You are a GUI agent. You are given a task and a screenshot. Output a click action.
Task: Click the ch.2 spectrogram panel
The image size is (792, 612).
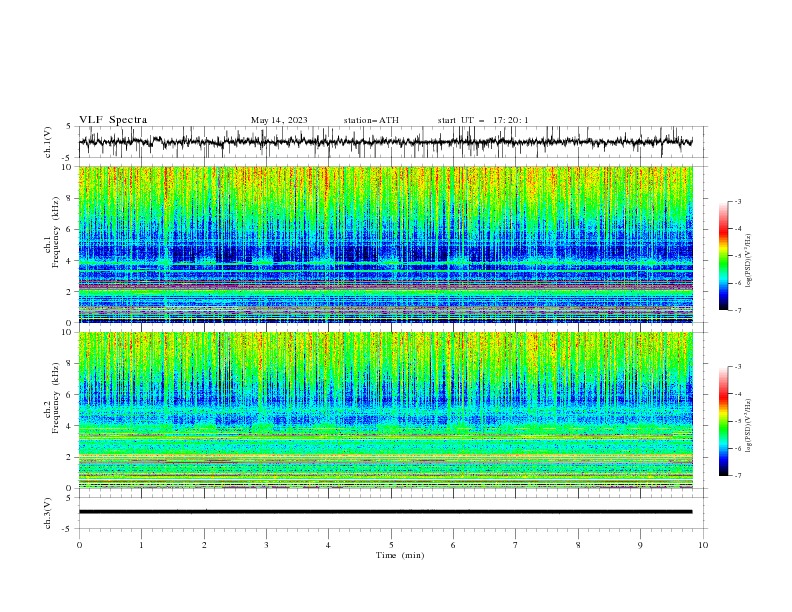[x=385, y=410]
